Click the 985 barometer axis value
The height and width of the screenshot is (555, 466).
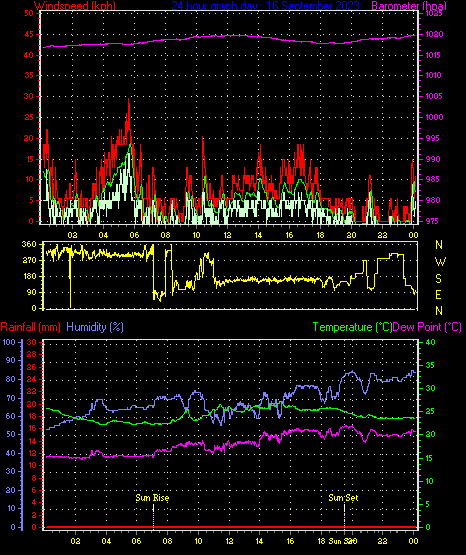tap(432, 179)
